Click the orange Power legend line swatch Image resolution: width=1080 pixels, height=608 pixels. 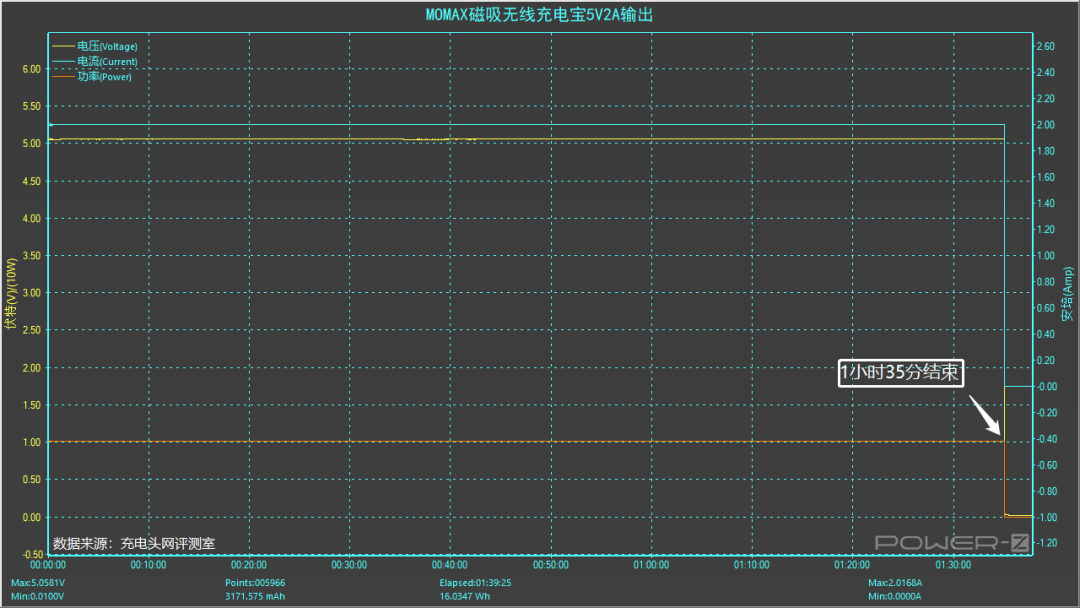click(63, 76)
